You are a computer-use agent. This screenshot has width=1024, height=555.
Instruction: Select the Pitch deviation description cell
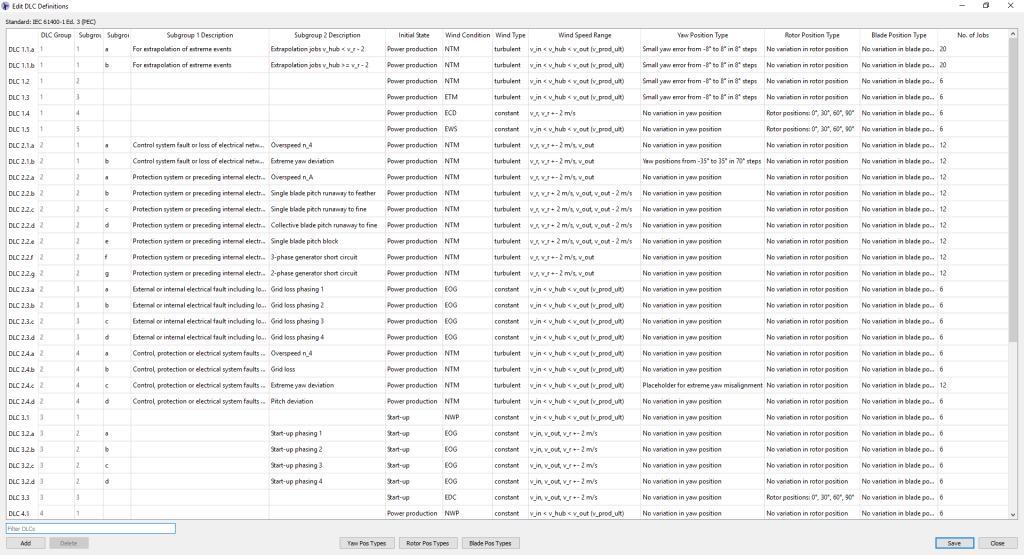tap(326, 401)
